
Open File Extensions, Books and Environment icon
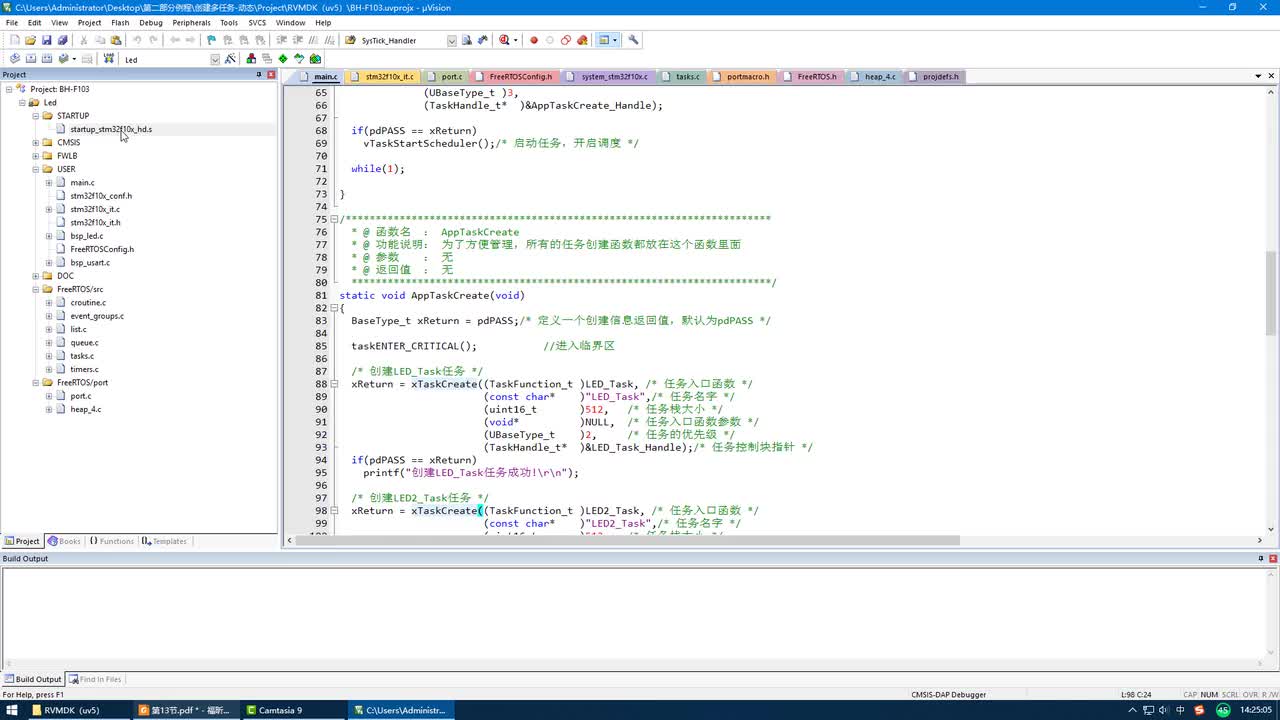click(251, 59)
